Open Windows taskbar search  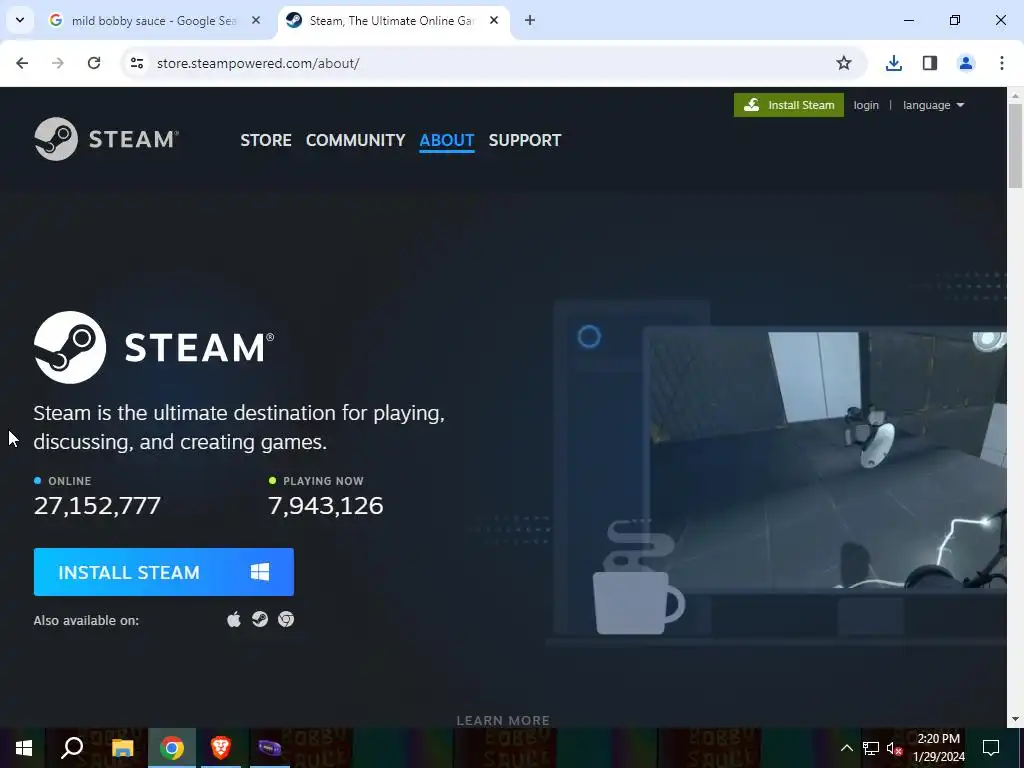point(72,748)
